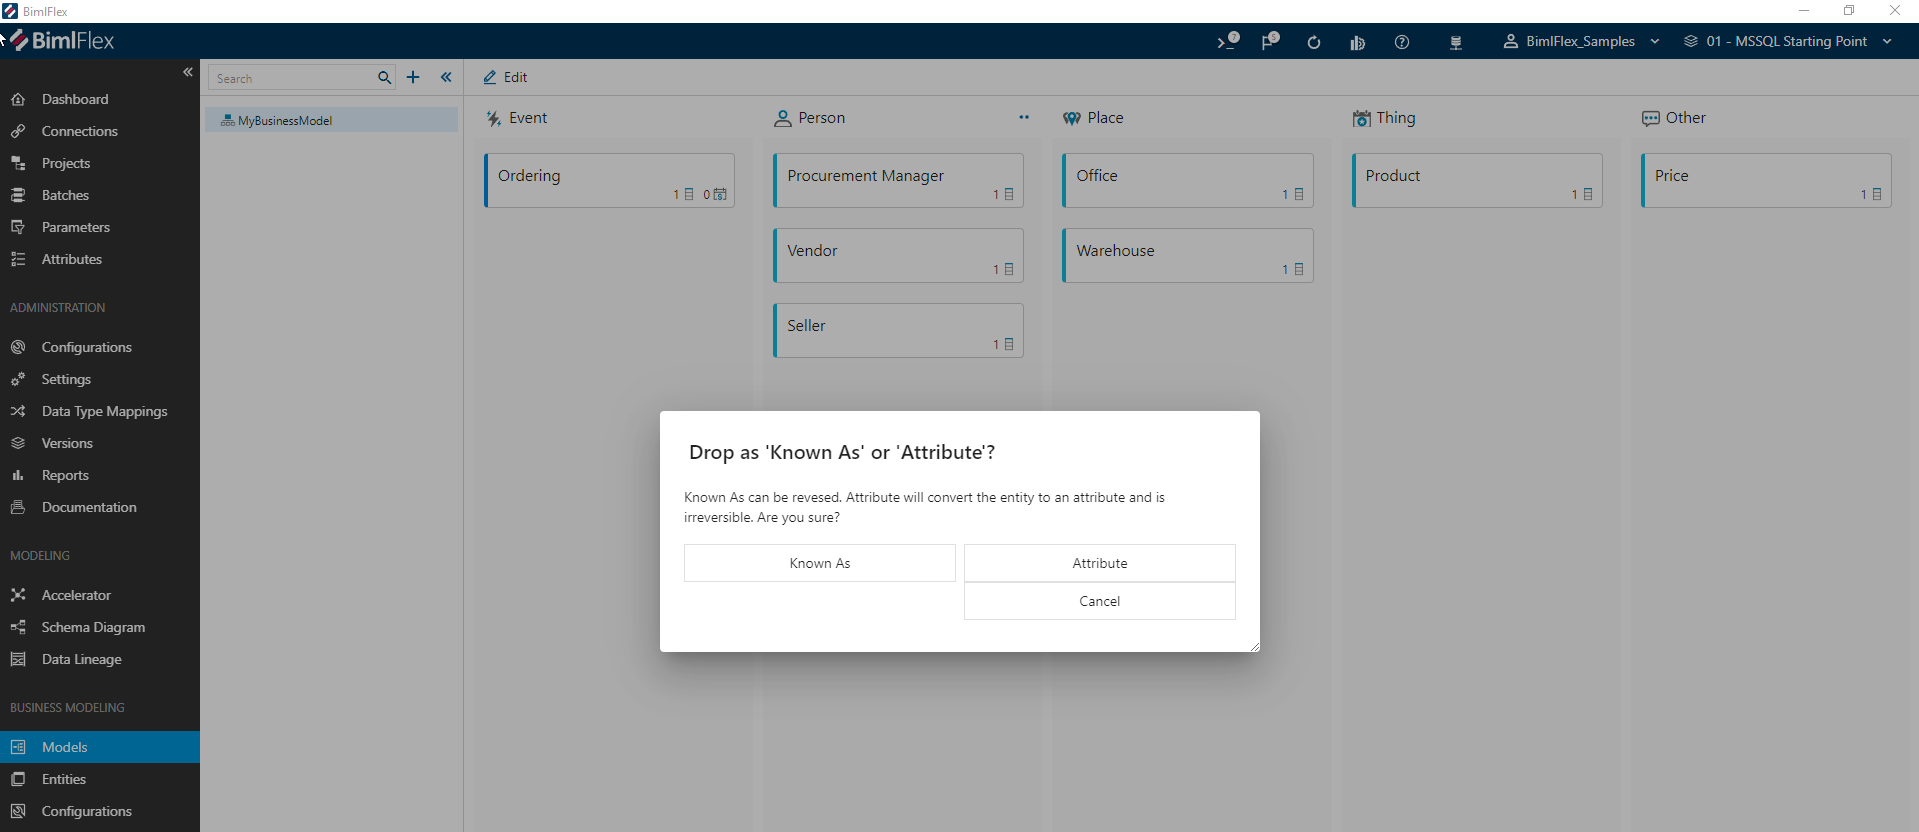
Task: Select MyBusinessModel in the tree
Action: pyautogui.click(x=285, y=120)
